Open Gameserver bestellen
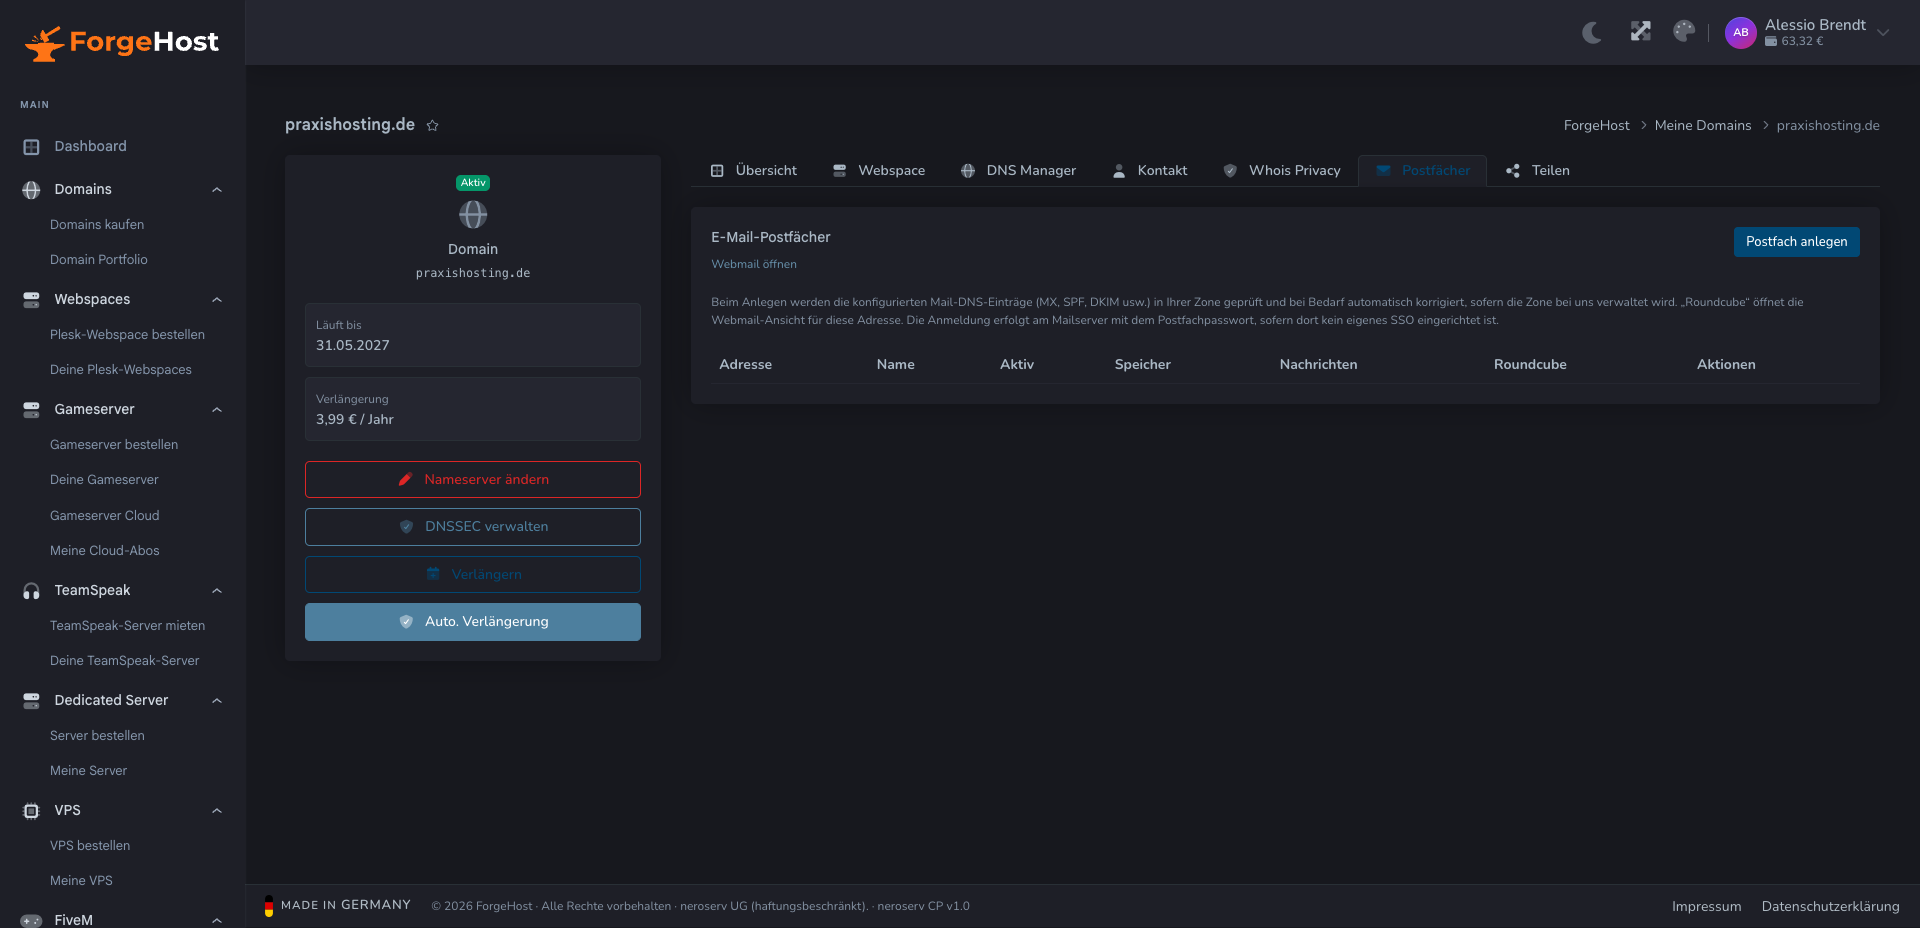The width and height of the screenshot is (1920, 928). pyautogui.click(x=114, y=445)
